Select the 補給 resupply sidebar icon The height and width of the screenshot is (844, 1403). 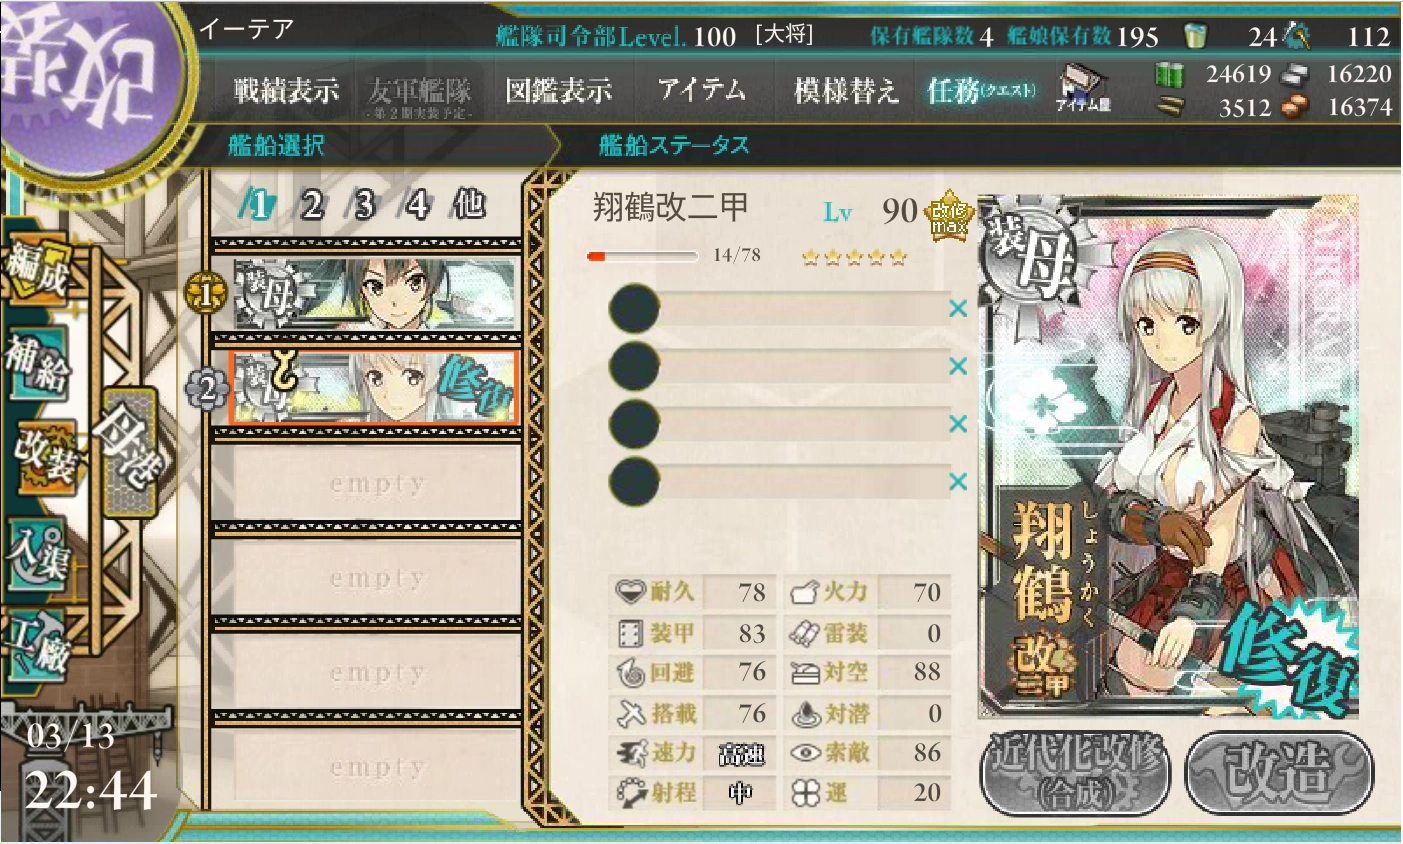click(x=36, y=362)
